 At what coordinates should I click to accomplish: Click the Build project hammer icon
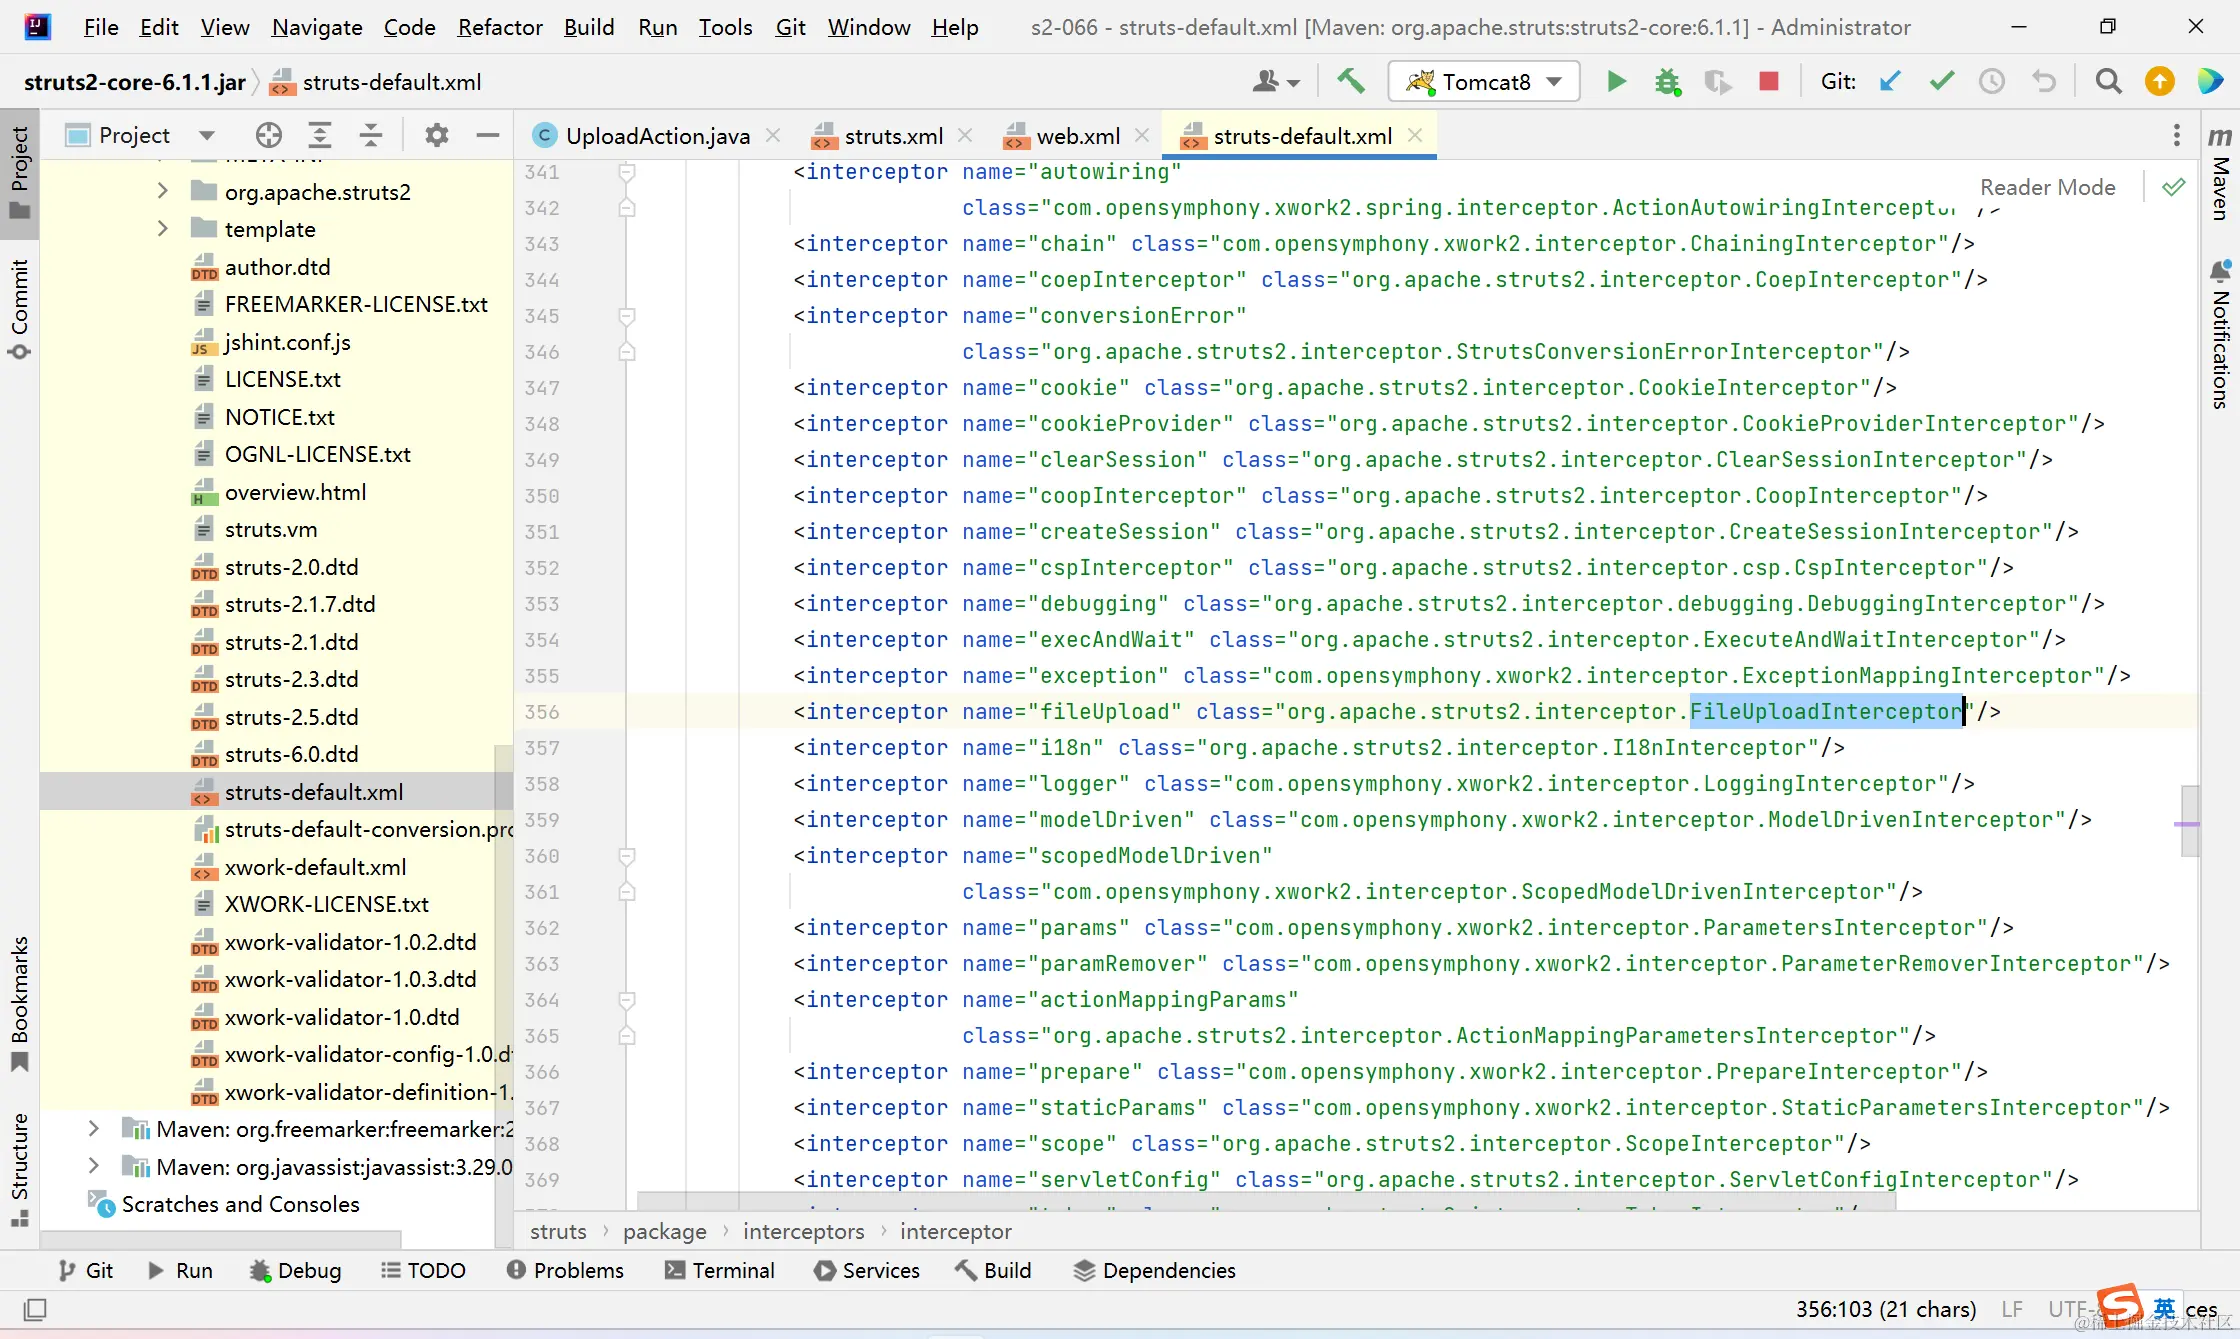(1351, 81)
